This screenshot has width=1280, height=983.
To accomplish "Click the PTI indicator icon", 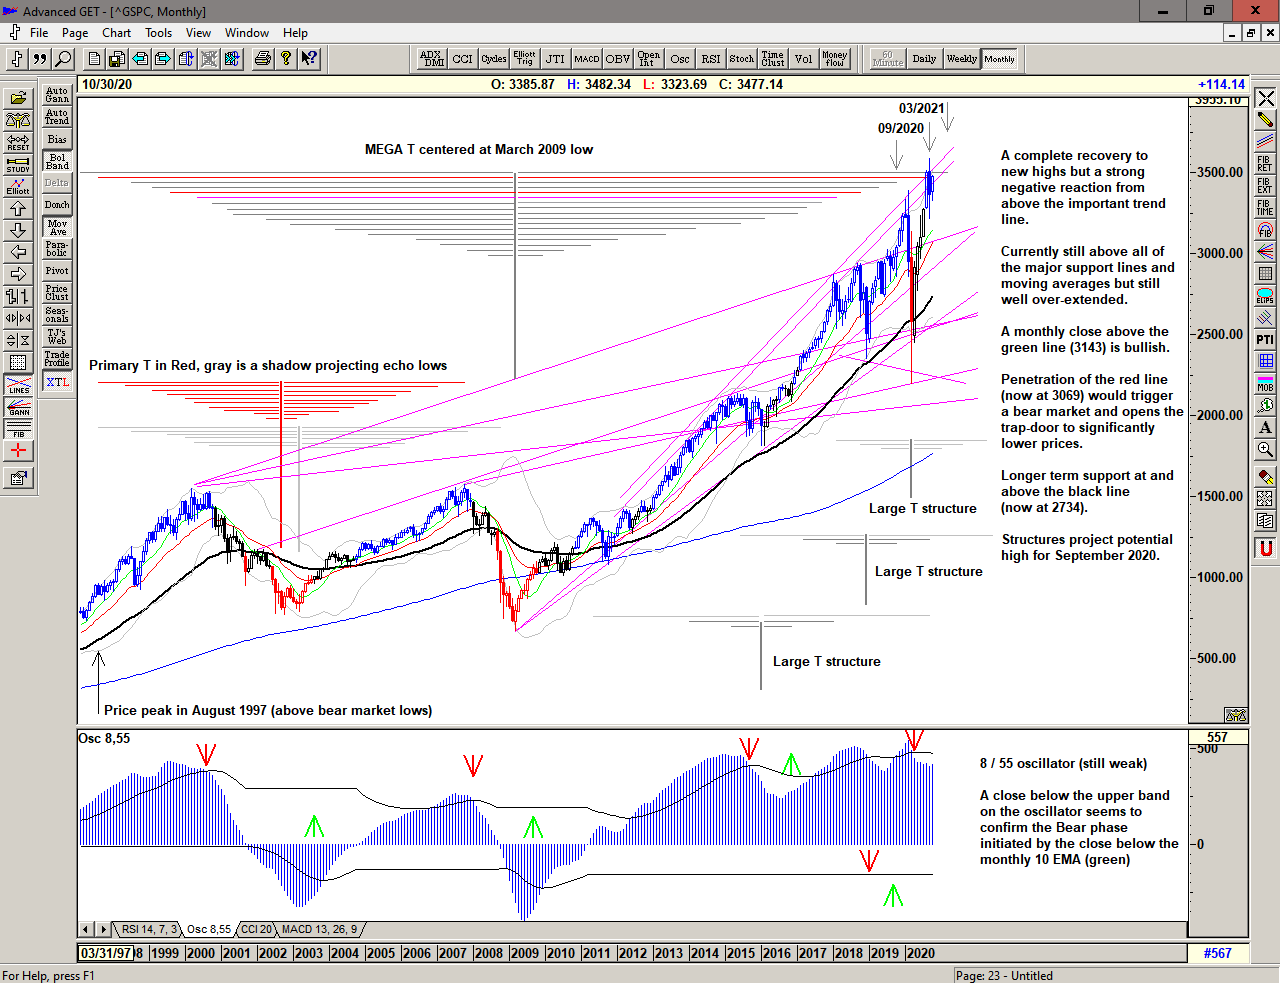I will 1265,340.
